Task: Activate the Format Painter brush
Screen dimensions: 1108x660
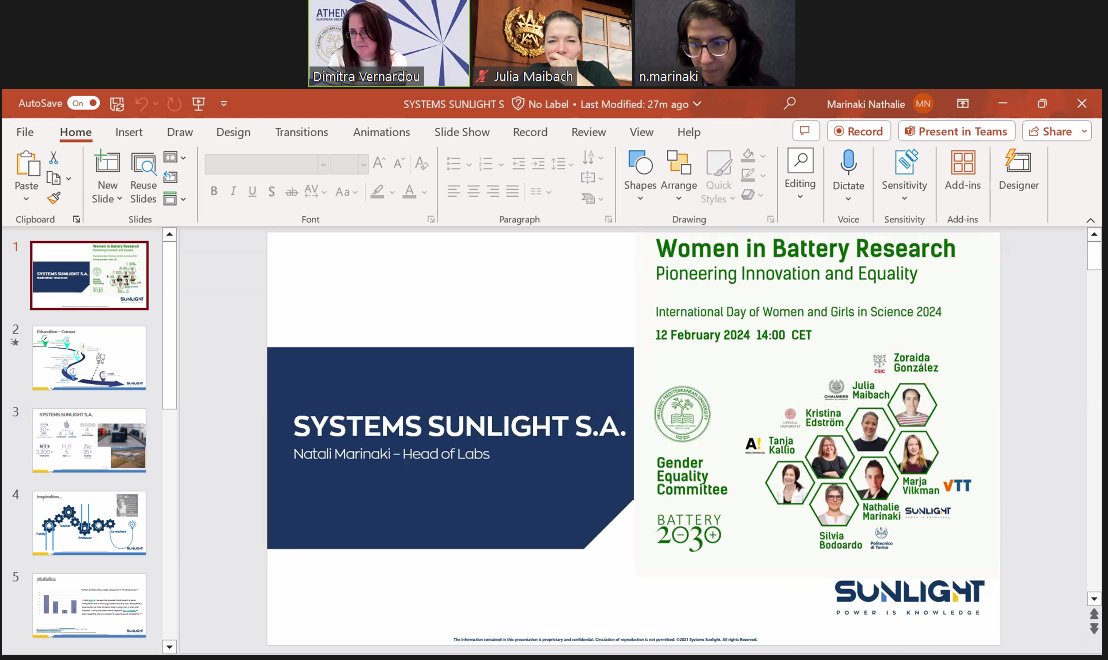Action: point(54,198)
